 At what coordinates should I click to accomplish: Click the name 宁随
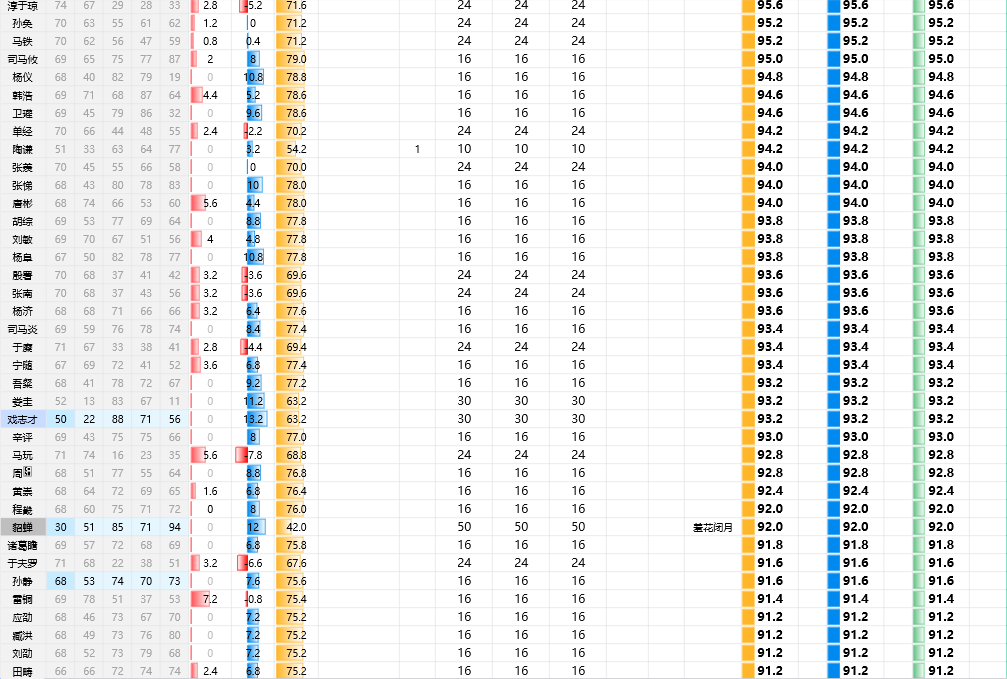[x=22, y=366]
